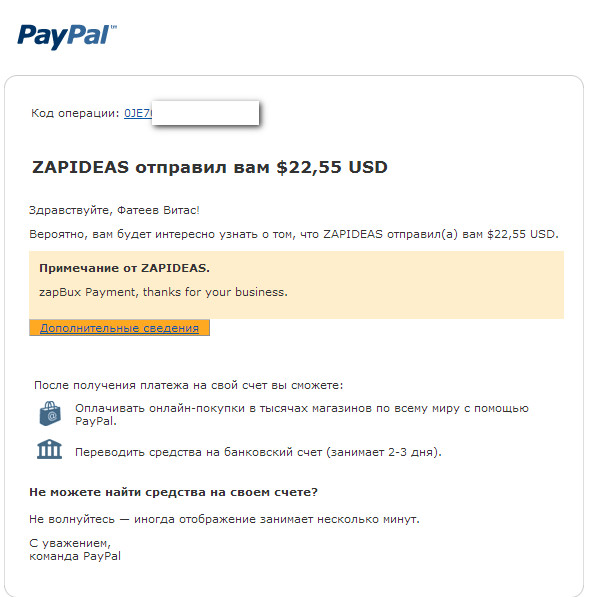Screen dimensions: 602x597
Task: Click the shopping bag icon
Action: [x=48, y=414]
